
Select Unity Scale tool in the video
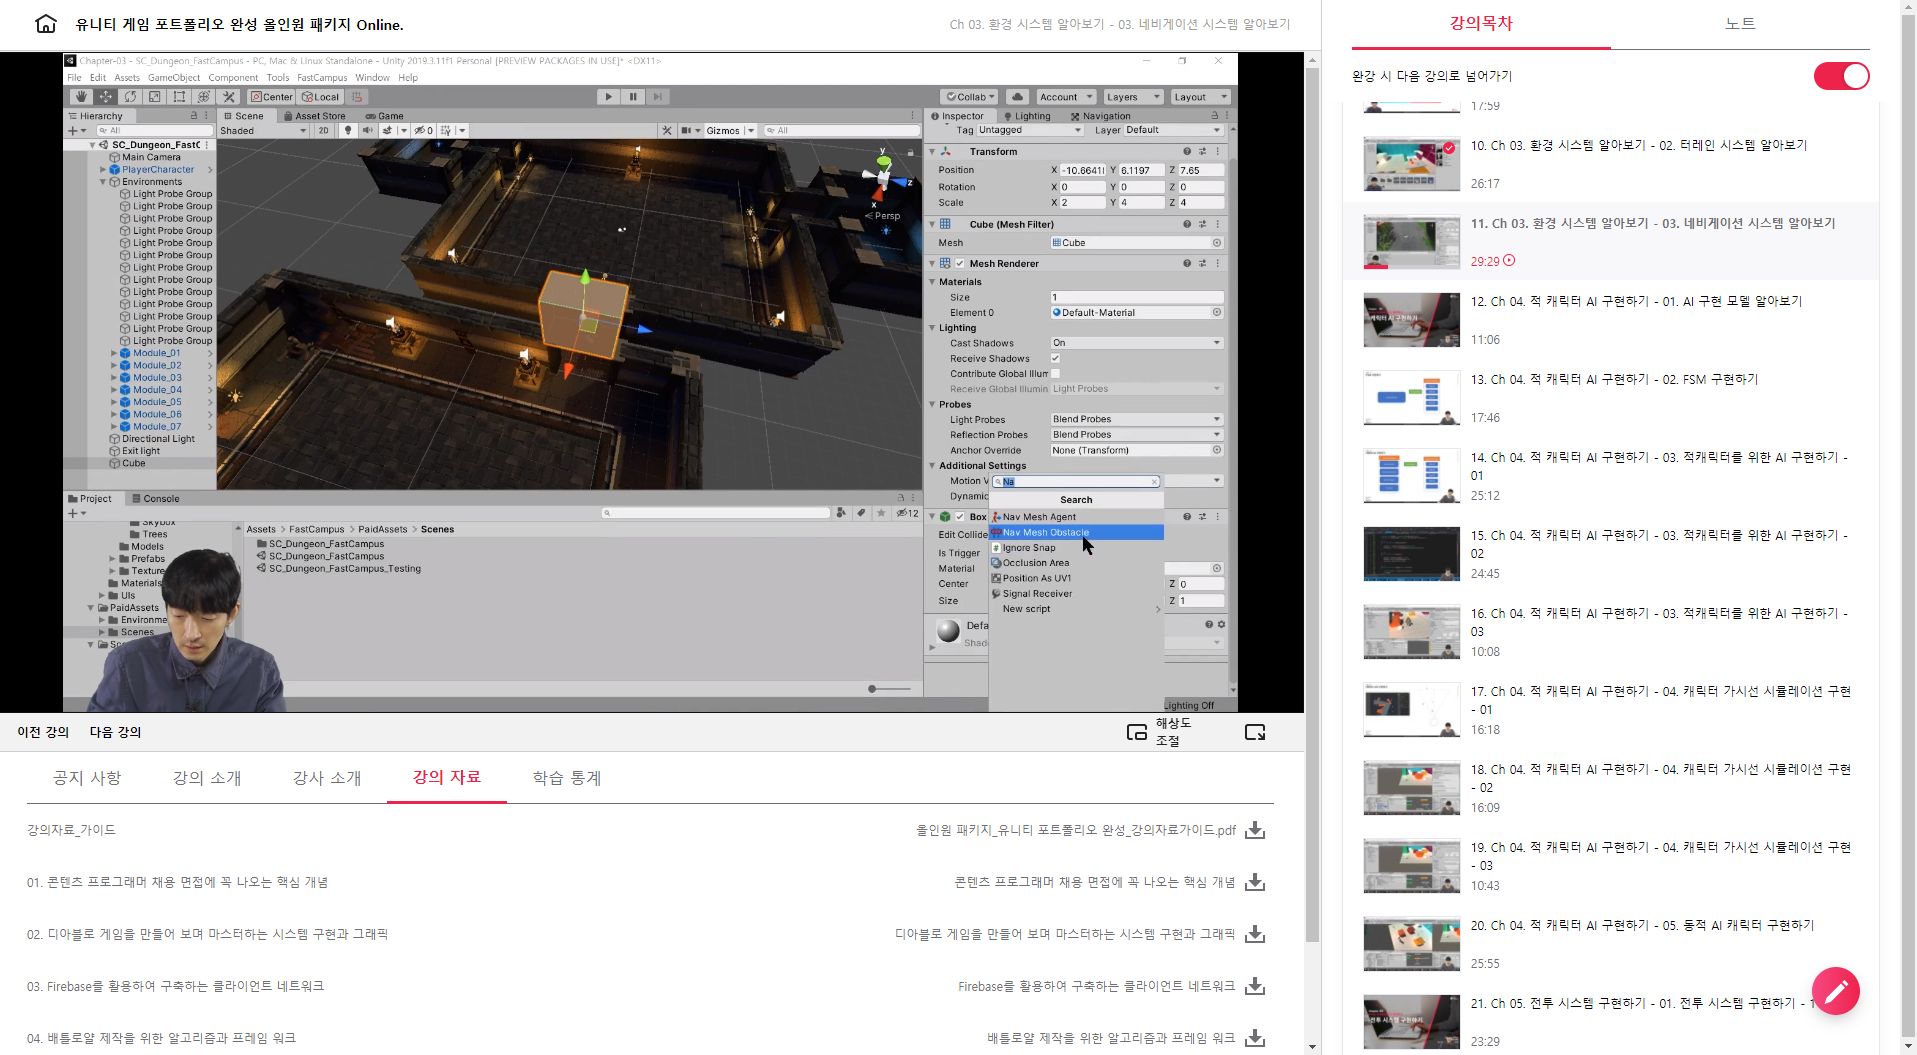point(155,97)
